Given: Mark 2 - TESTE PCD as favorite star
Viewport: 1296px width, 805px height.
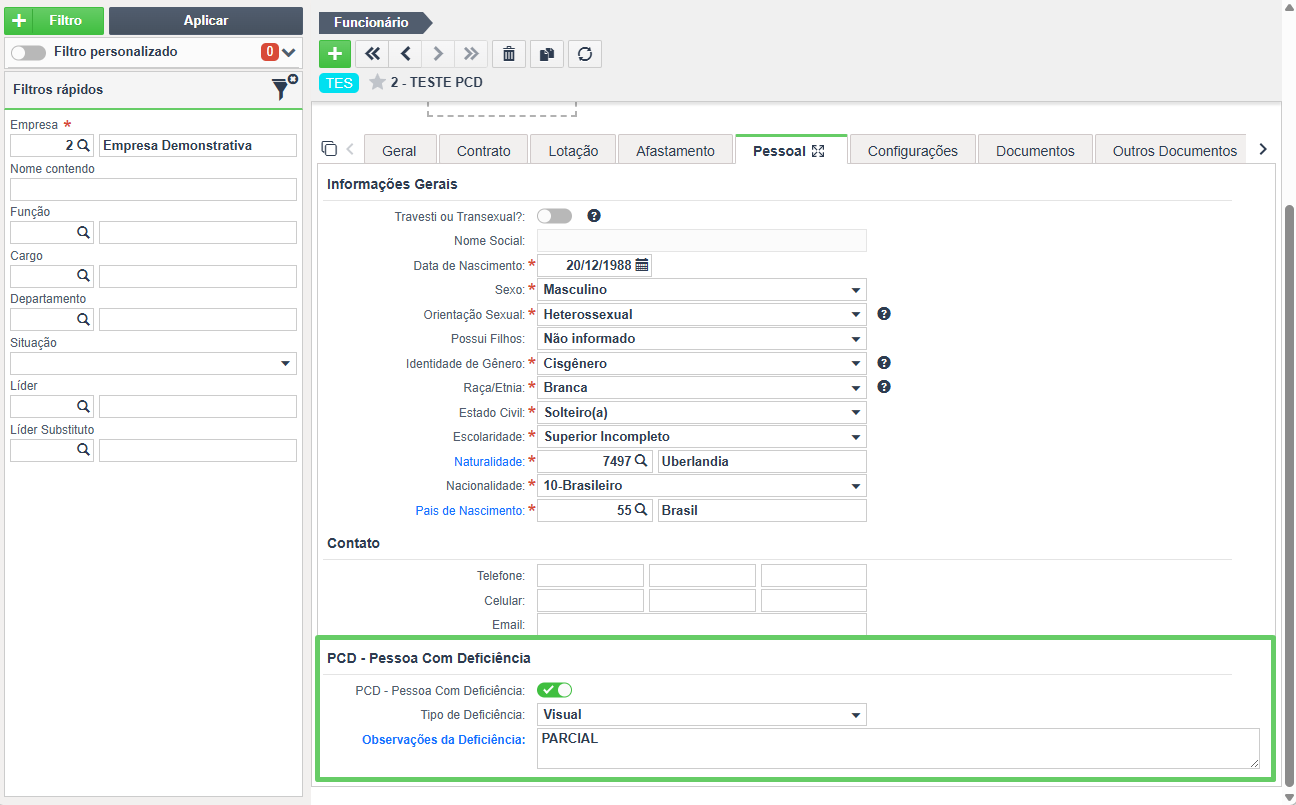Looking at the screenshot, I should coord(377,82).
